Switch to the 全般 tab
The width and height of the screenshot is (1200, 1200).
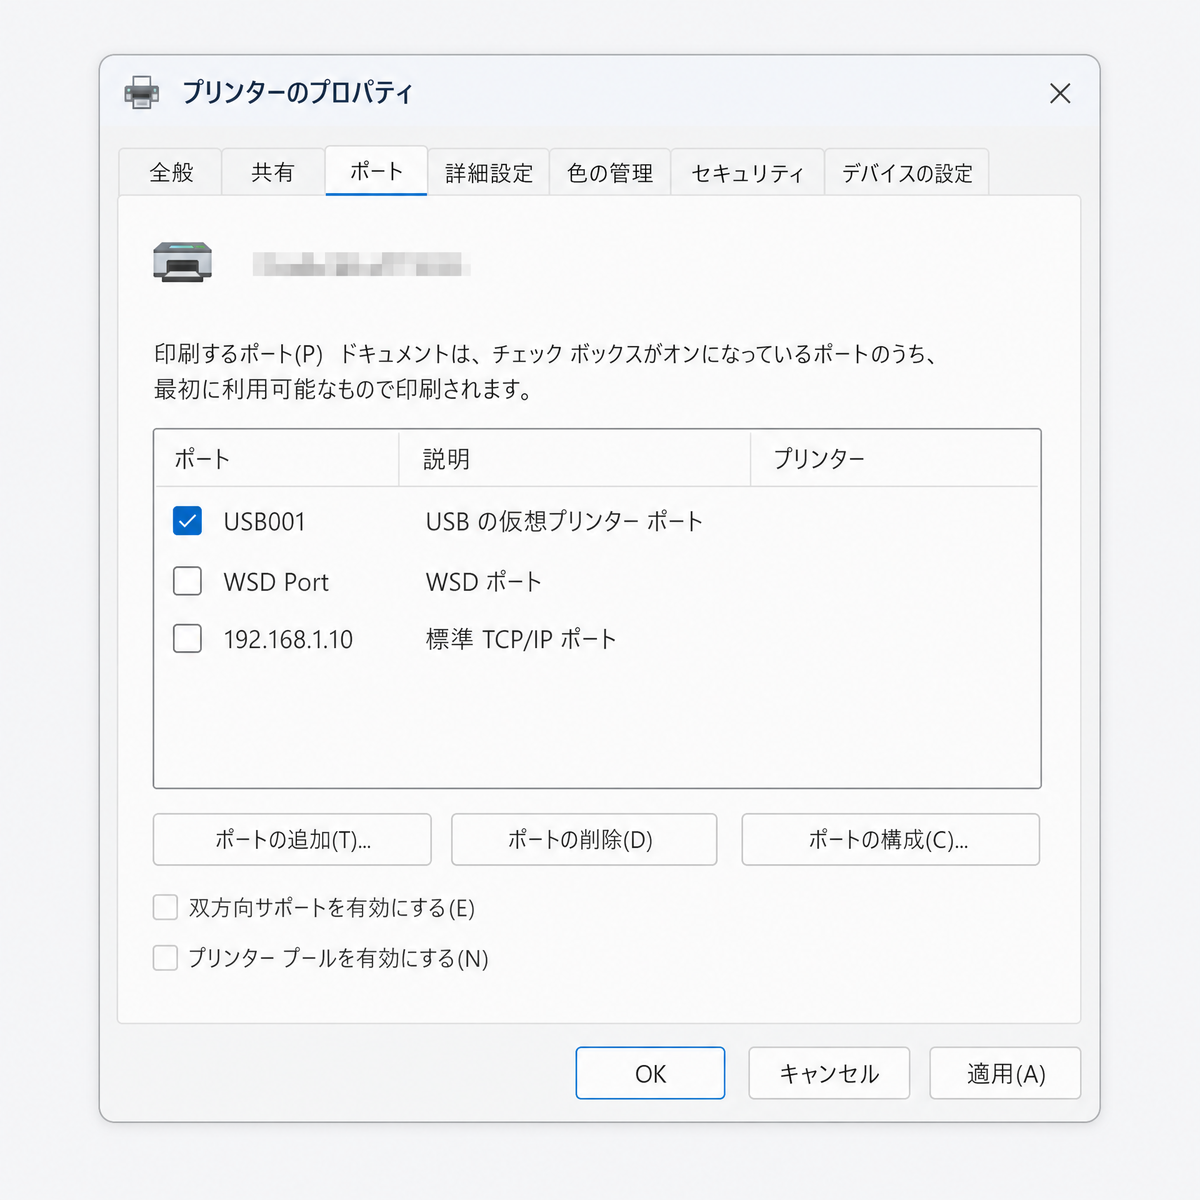[171, 172]
